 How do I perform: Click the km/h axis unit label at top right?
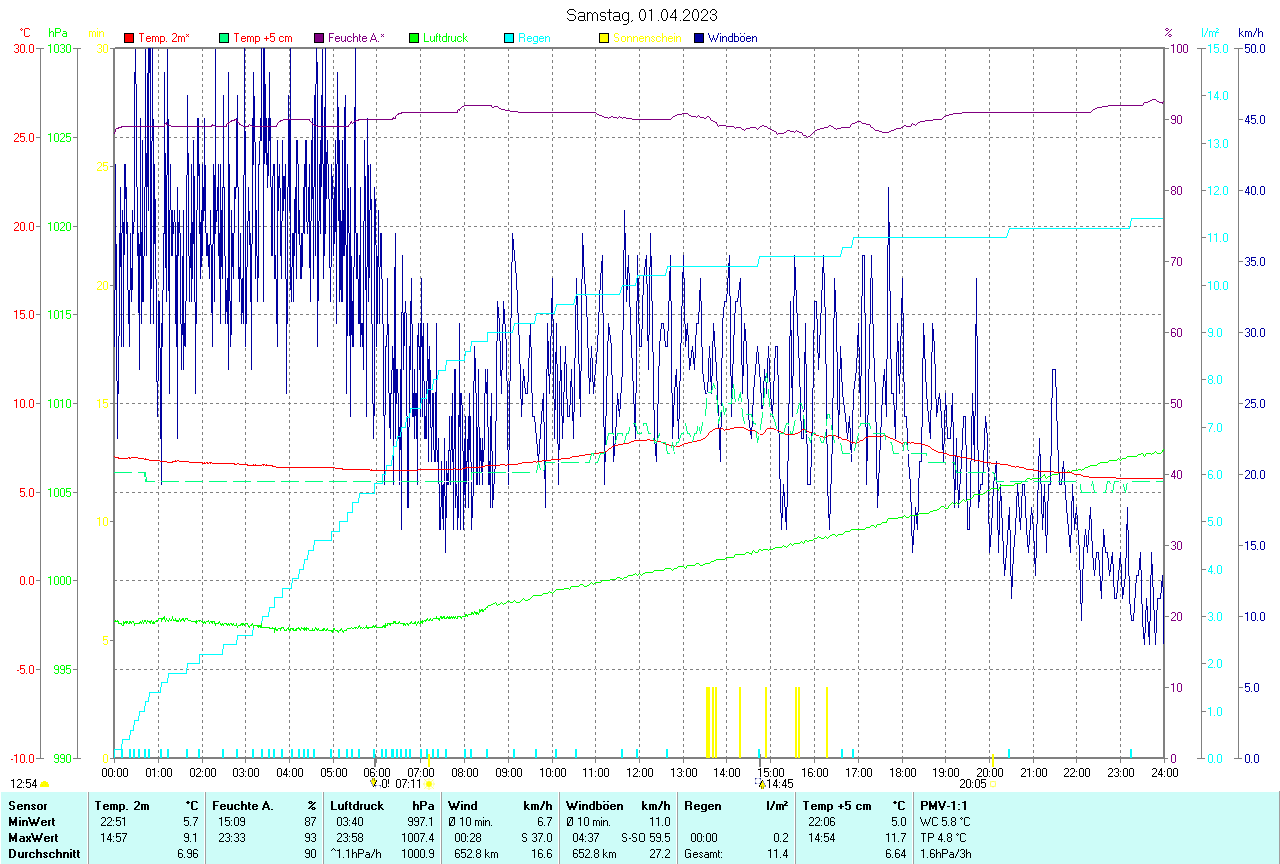pyautogui.click(x=1251, y=33)
